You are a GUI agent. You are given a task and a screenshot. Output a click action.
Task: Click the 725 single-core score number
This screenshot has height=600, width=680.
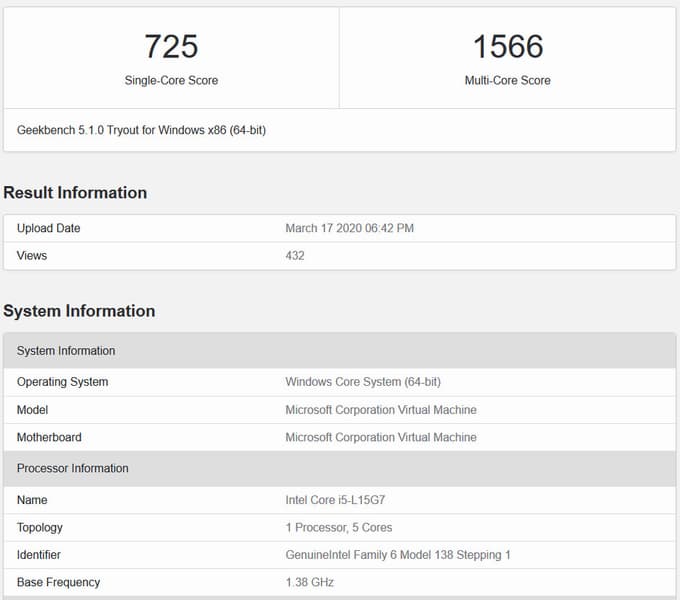coord(171,46)
